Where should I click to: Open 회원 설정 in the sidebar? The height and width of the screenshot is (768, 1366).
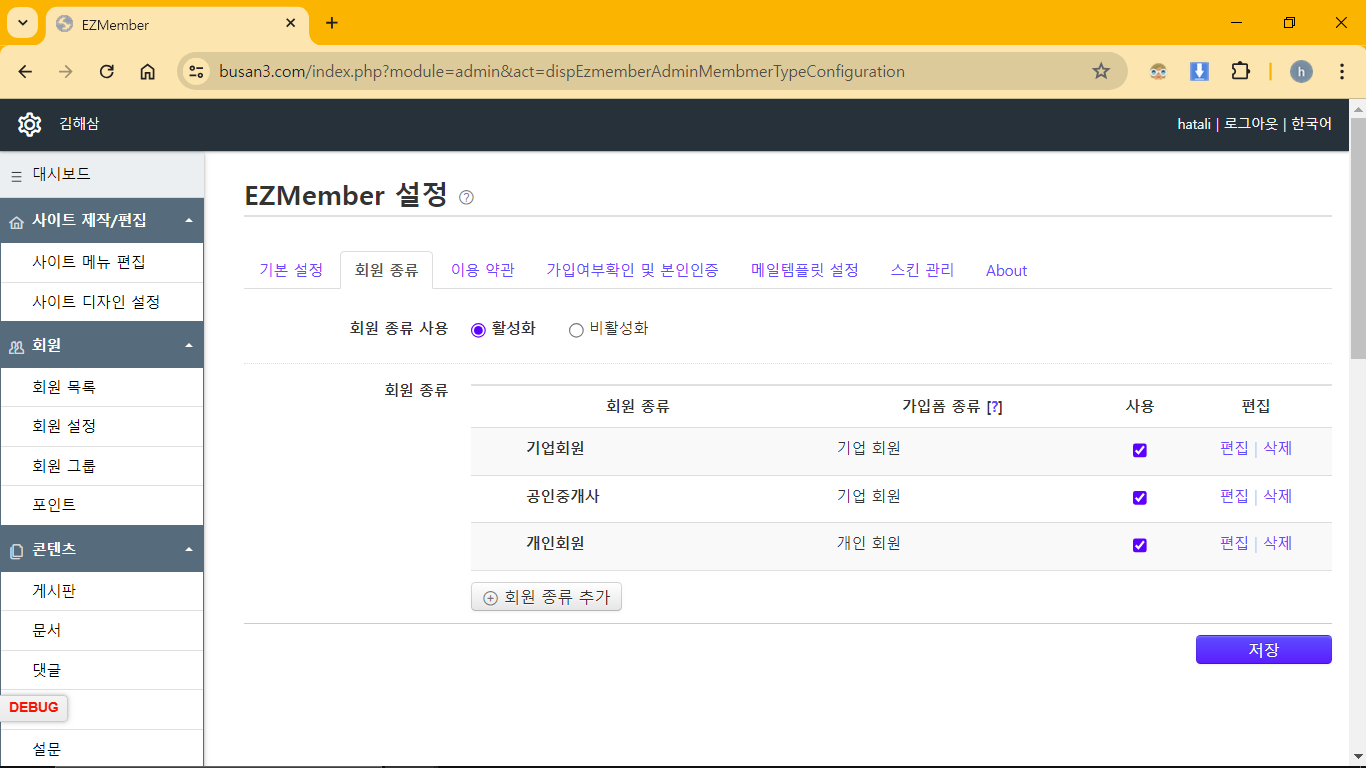pyautogui.click(x=102, y=426)
